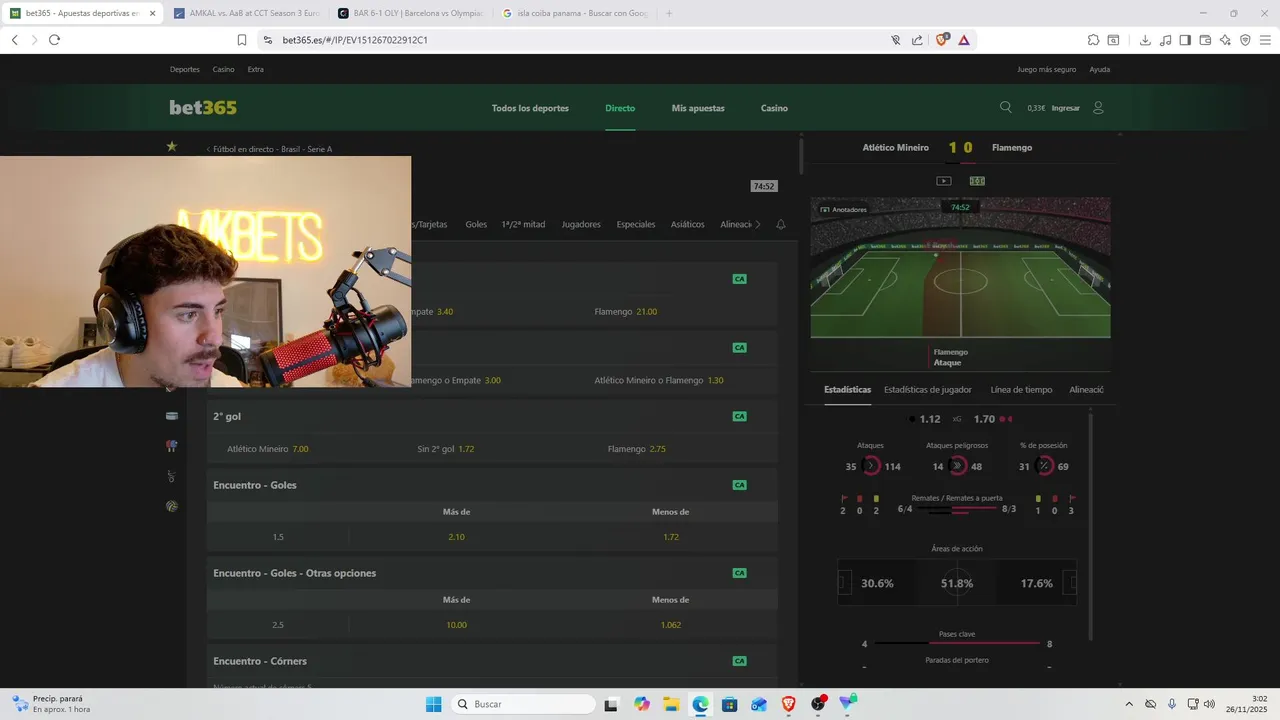This screenshot has height=720, width=1280.
Task: Go back in browser history
Action: pos(14,40)
